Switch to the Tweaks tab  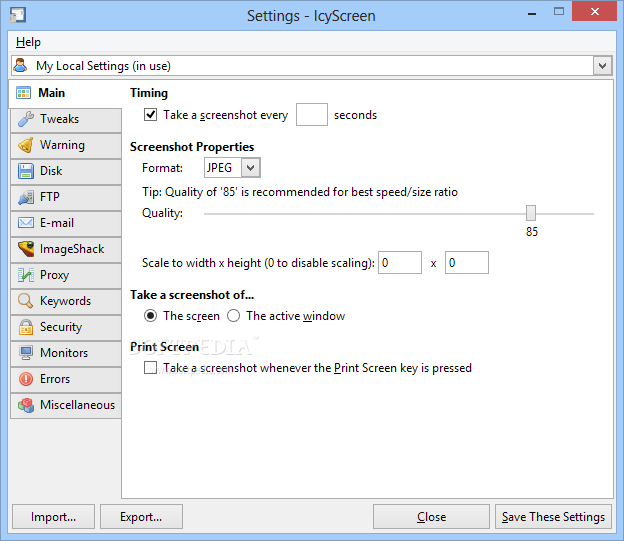(x=66, y=119)
